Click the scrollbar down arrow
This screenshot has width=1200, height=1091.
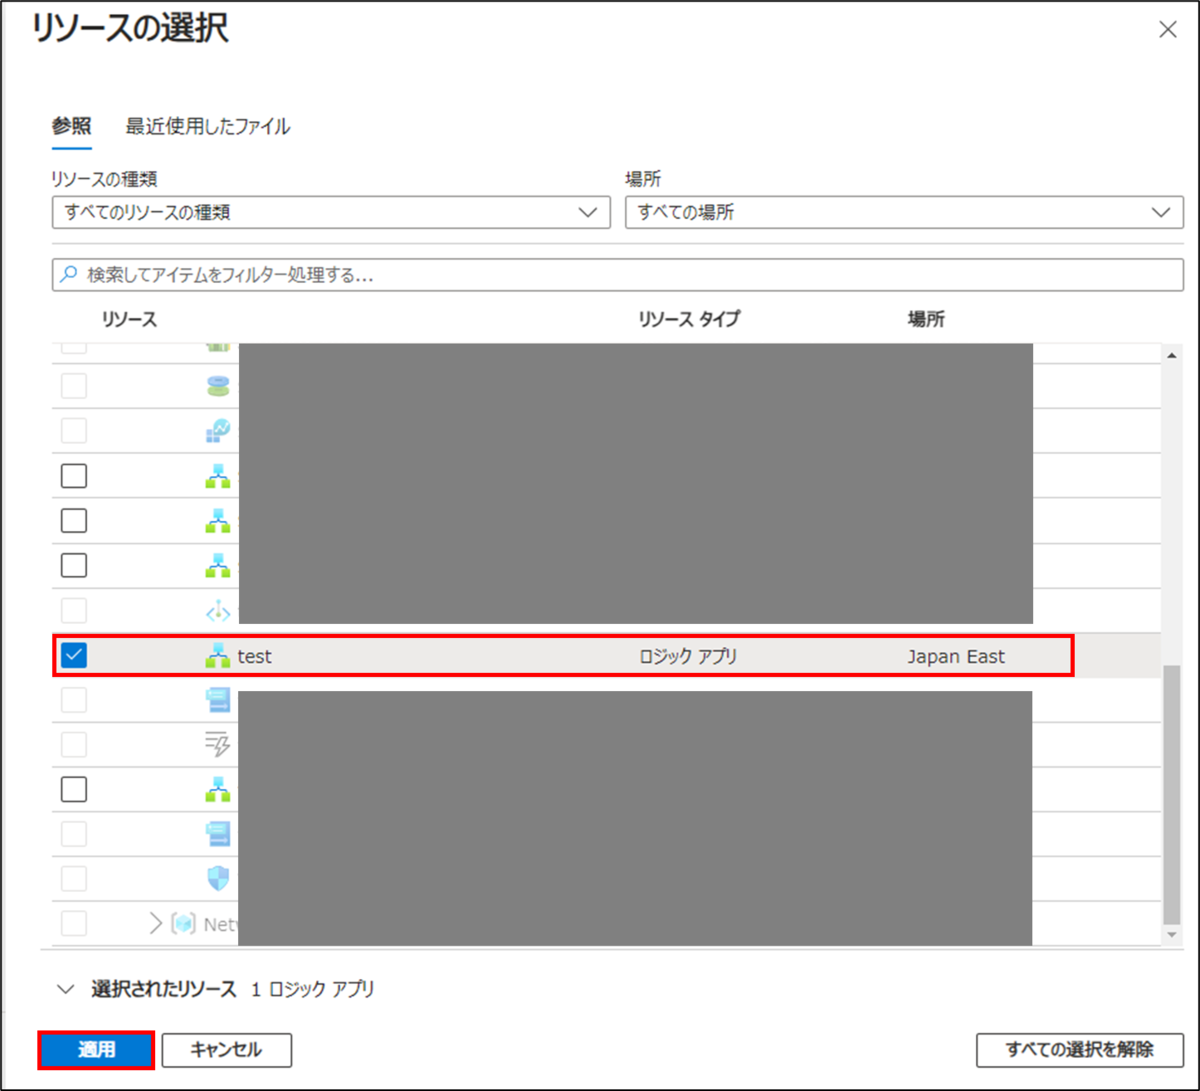(x=1173, y=935)
